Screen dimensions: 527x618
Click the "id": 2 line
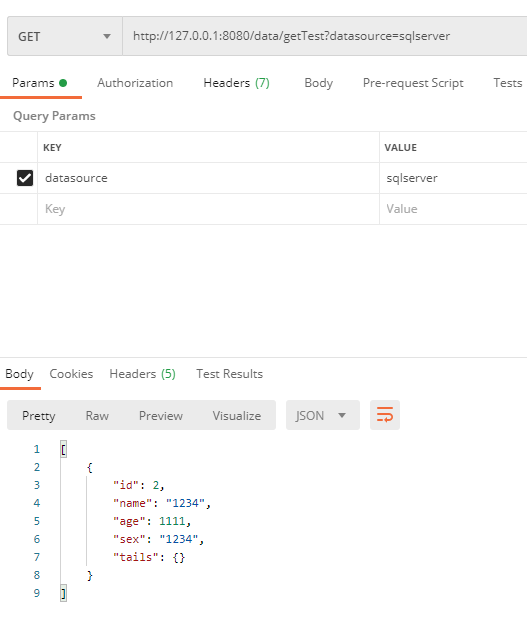(x=139, y=485)
